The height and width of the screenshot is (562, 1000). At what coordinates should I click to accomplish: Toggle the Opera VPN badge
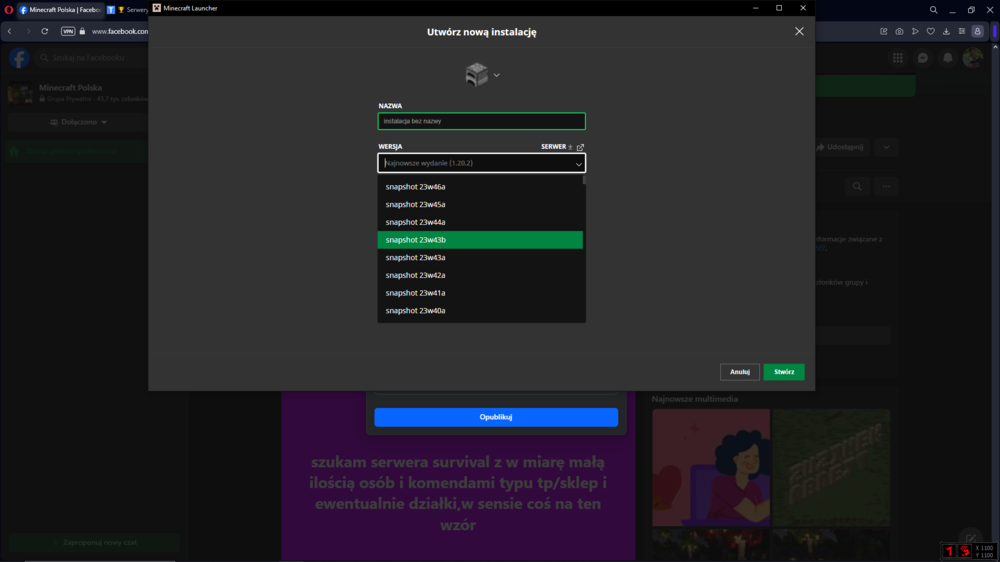pyautogui.click(x=68, y=31)
